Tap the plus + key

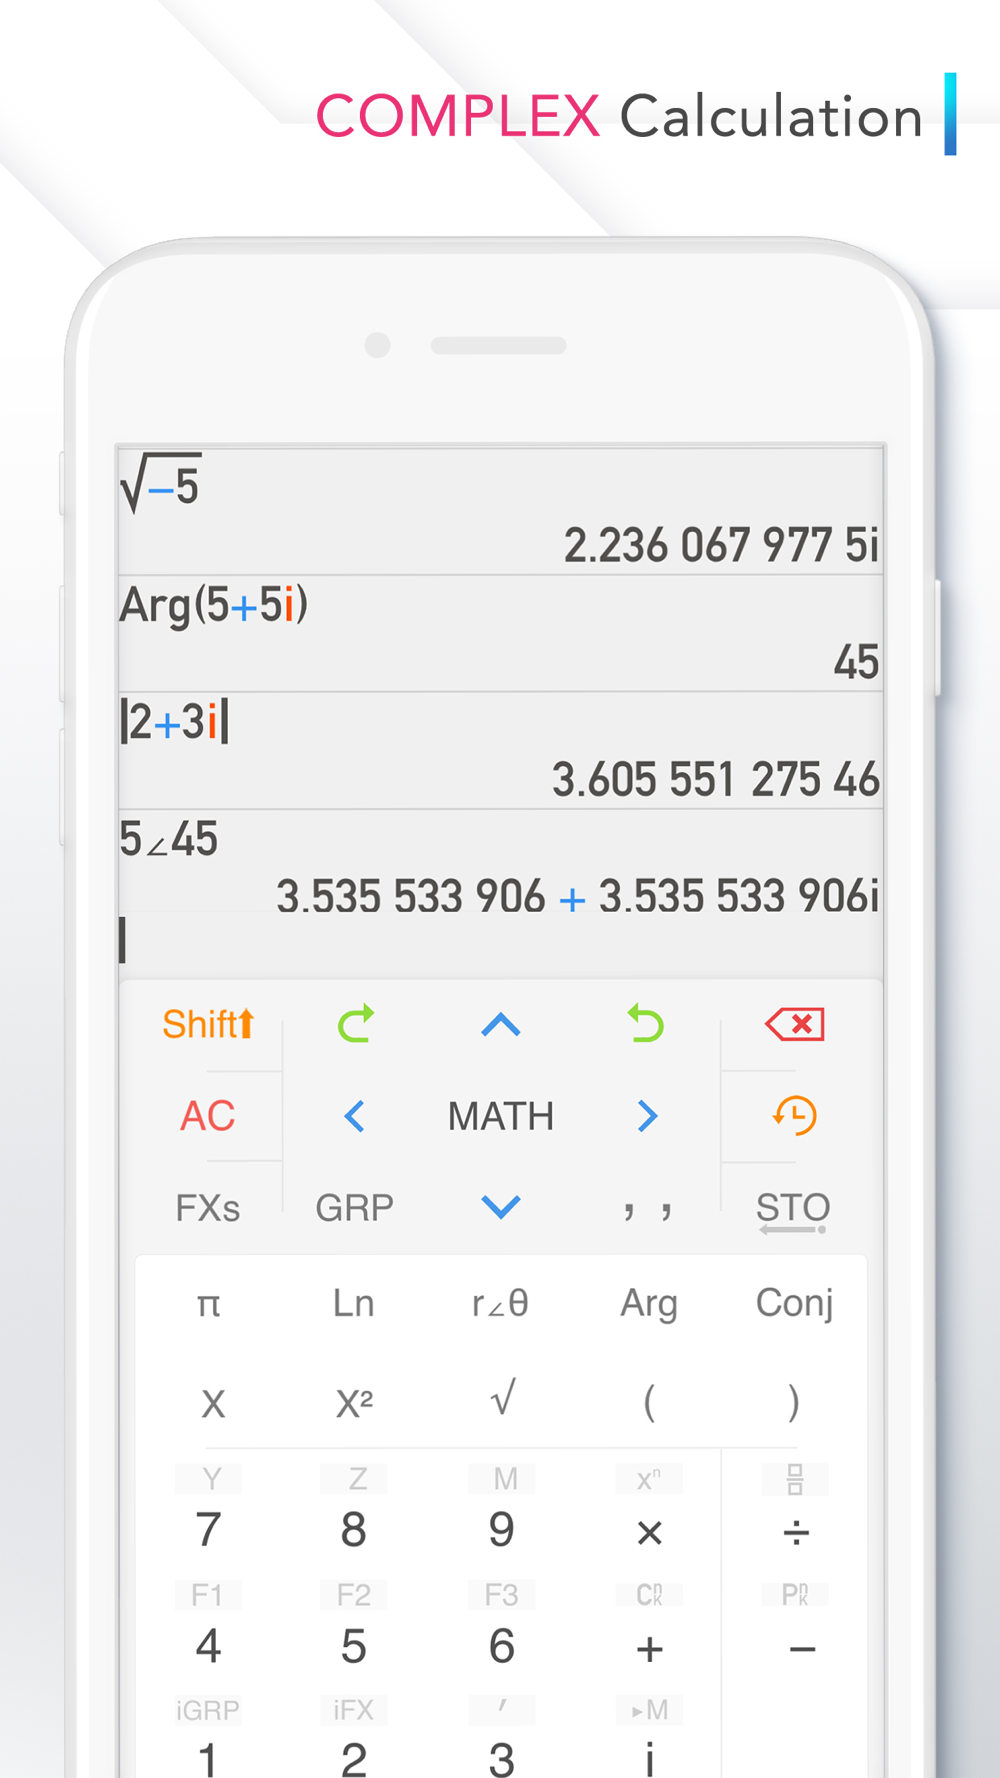(650, 1649)
